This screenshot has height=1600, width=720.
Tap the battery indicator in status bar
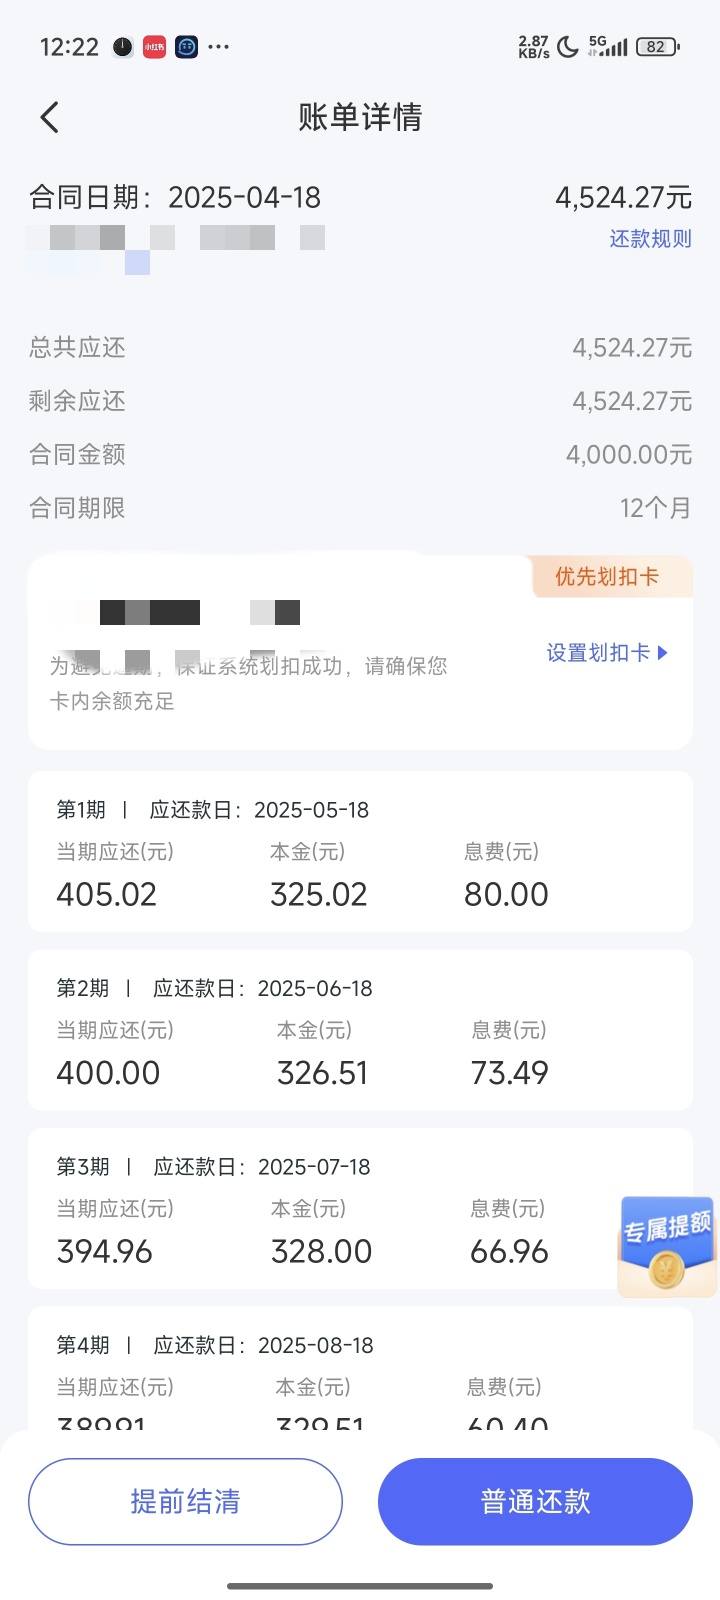658,46
